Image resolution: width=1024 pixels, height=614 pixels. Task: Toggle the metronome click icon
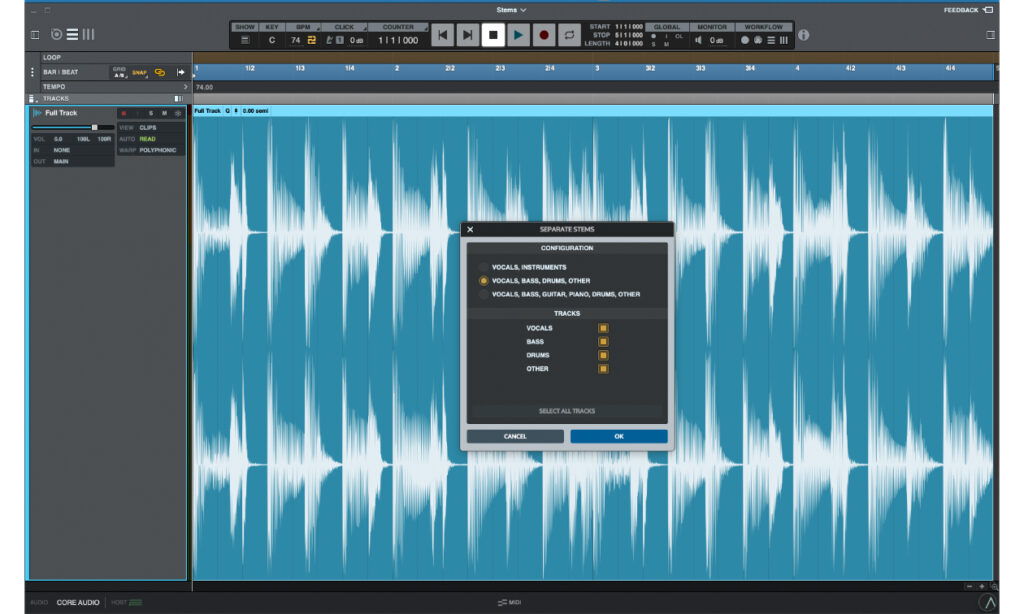[329, 40]
